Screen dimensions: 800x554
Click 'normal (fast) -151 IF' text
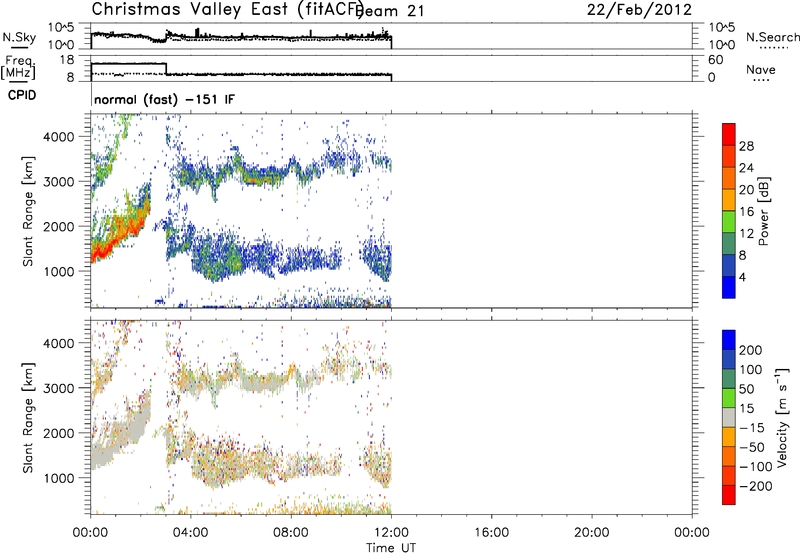coord(164,99)
